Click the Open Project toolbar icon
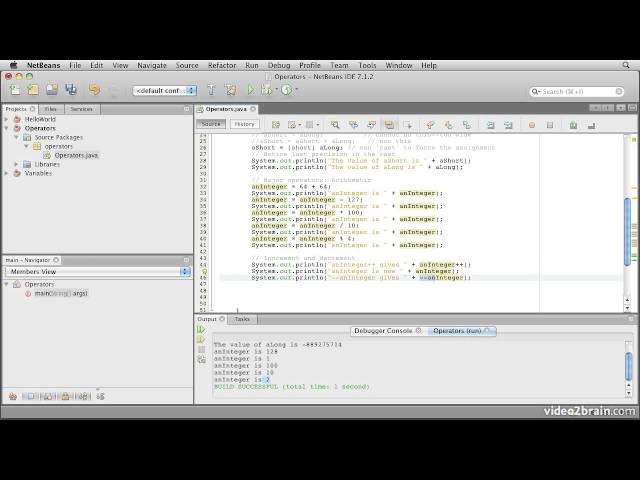This screenshot has width=640, height=480. (x=52, y=89)
